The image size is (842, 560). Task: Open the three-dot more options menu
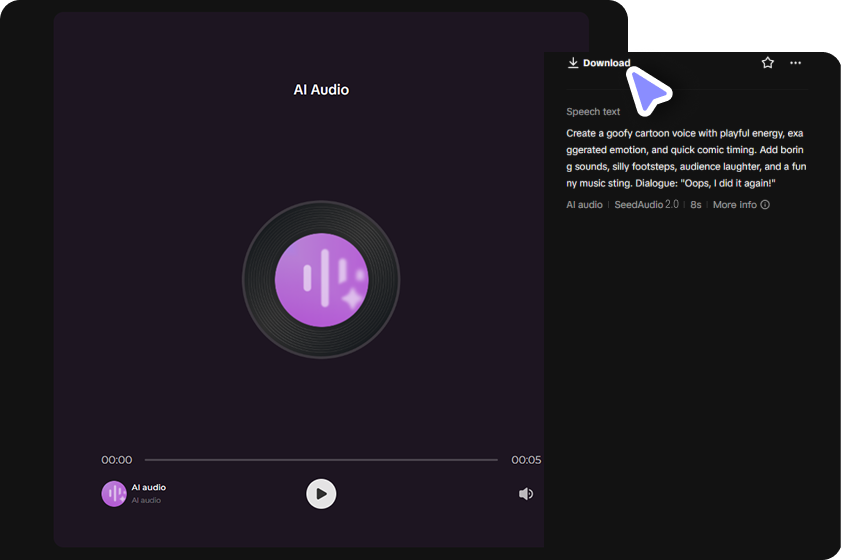[795, 63]
